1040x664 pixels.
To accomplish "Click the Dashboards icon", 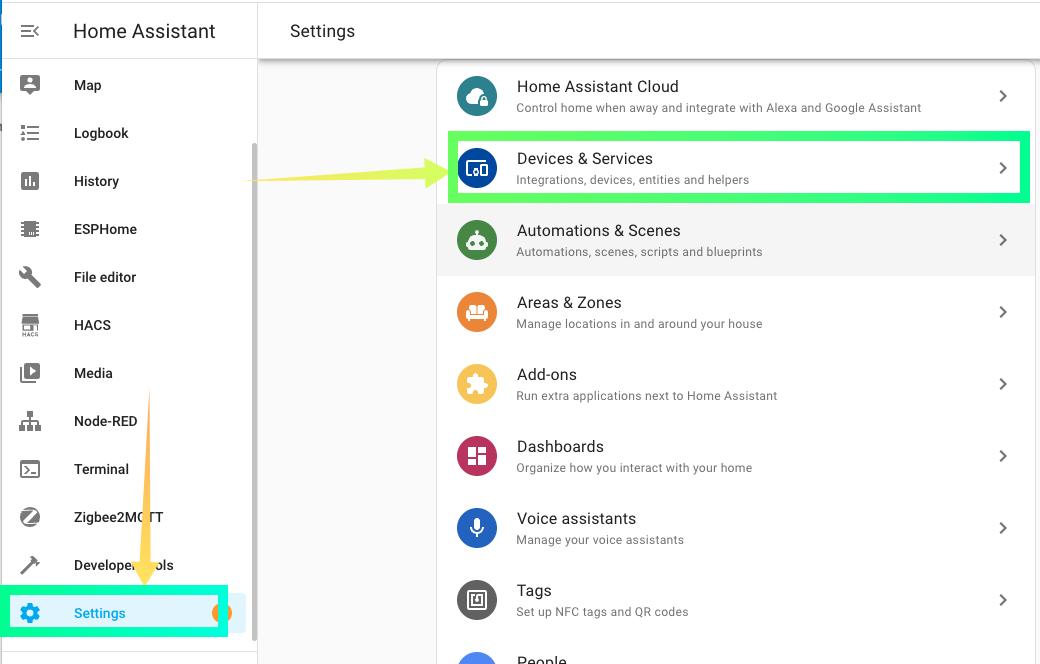I will [x=477, y=456].
